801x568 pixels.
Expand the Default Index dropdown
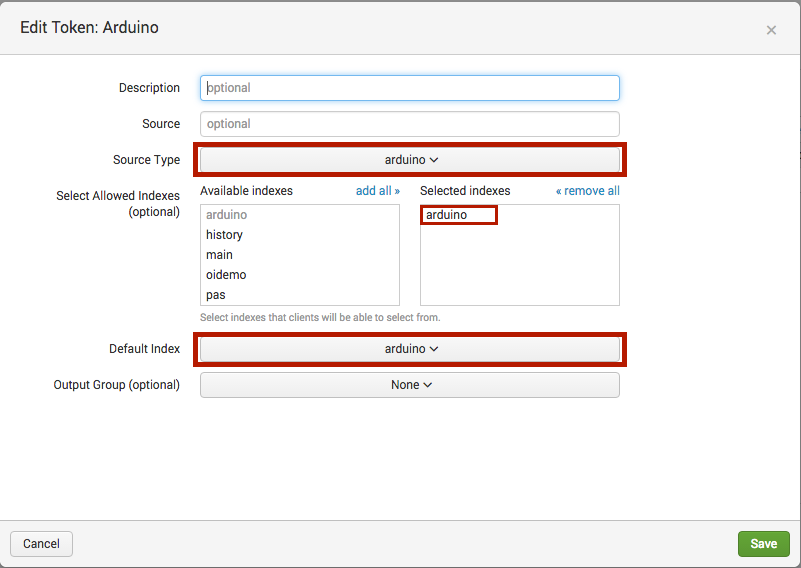[410, 349]
